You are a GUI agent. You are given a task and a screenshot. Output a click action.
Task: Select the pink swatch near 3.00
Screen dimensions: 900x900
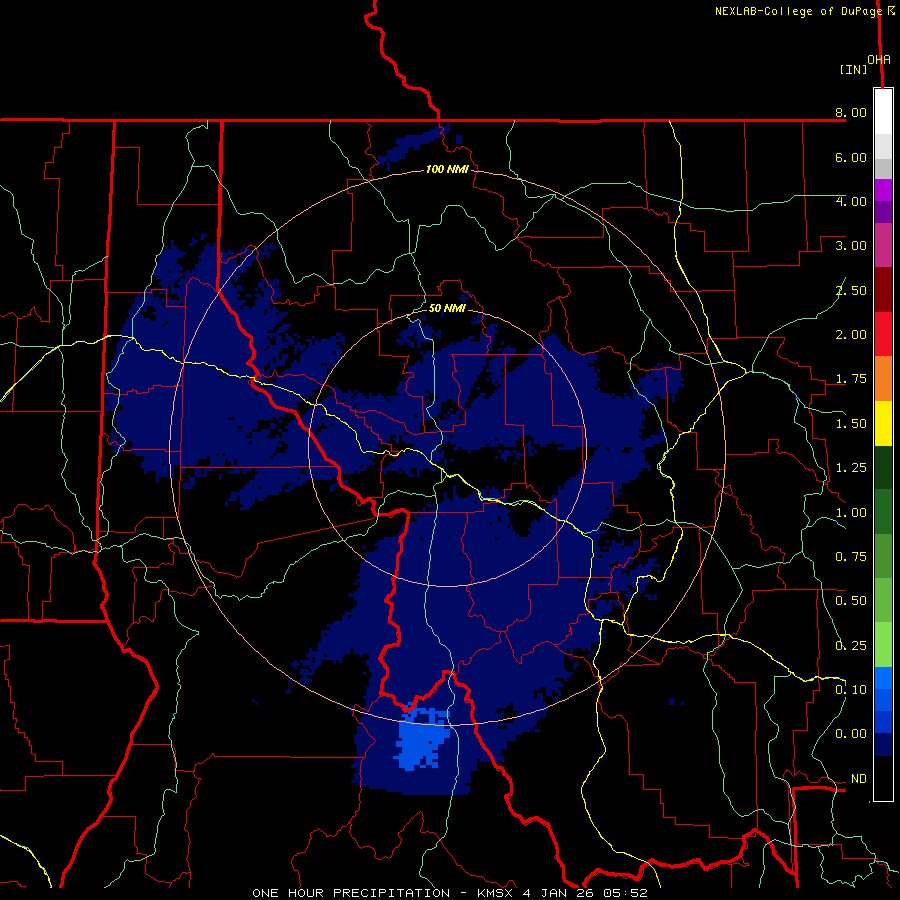pos(883,246)
